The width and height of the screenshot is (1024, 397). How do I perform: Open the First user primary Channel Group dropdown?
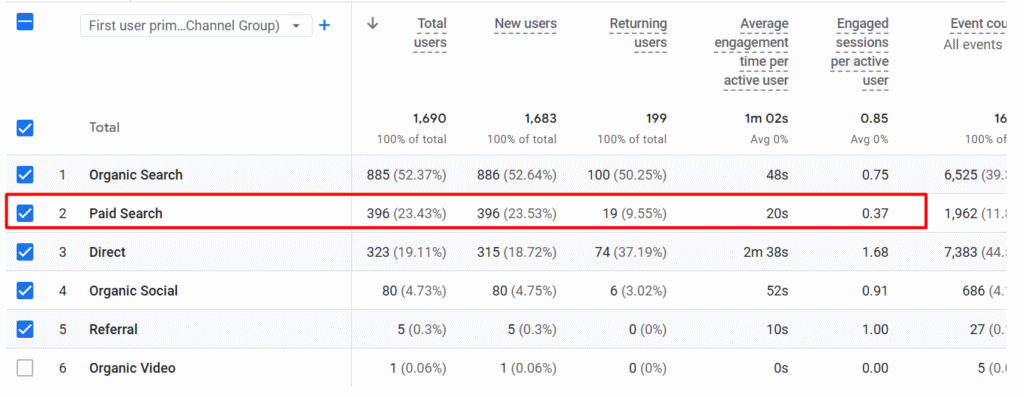(x=196, y=25)
